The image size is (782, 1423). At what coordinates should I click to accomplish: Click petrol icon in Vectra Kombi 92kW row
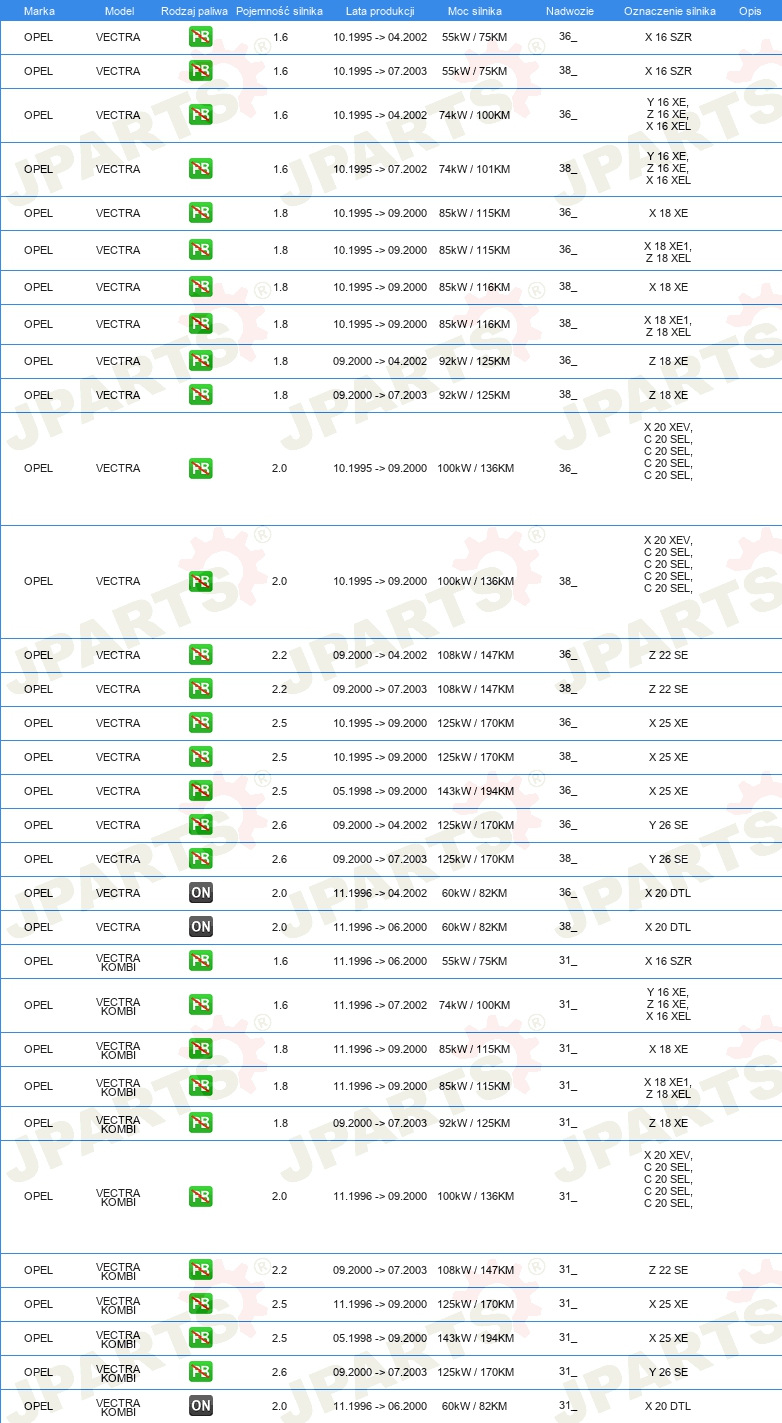coord(201,1123)
